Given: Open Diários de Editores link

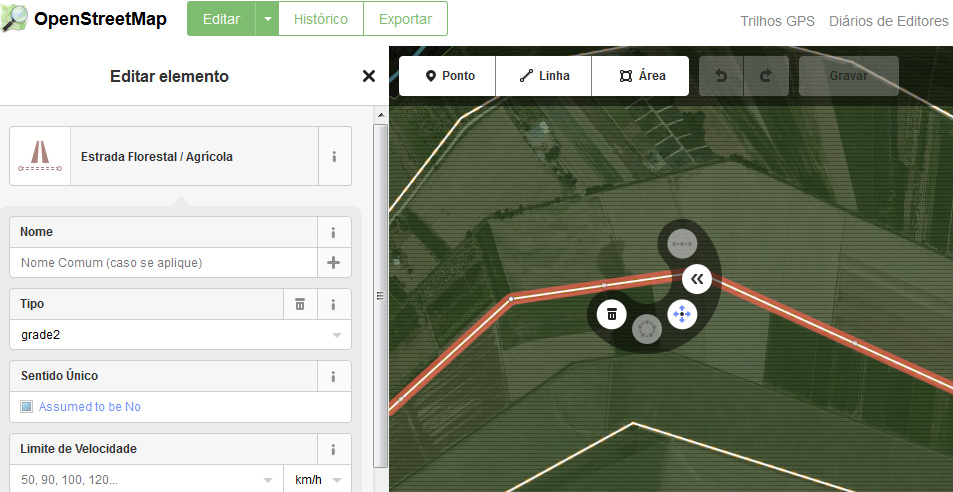Looking at the screenshot, I should point(889,21).
